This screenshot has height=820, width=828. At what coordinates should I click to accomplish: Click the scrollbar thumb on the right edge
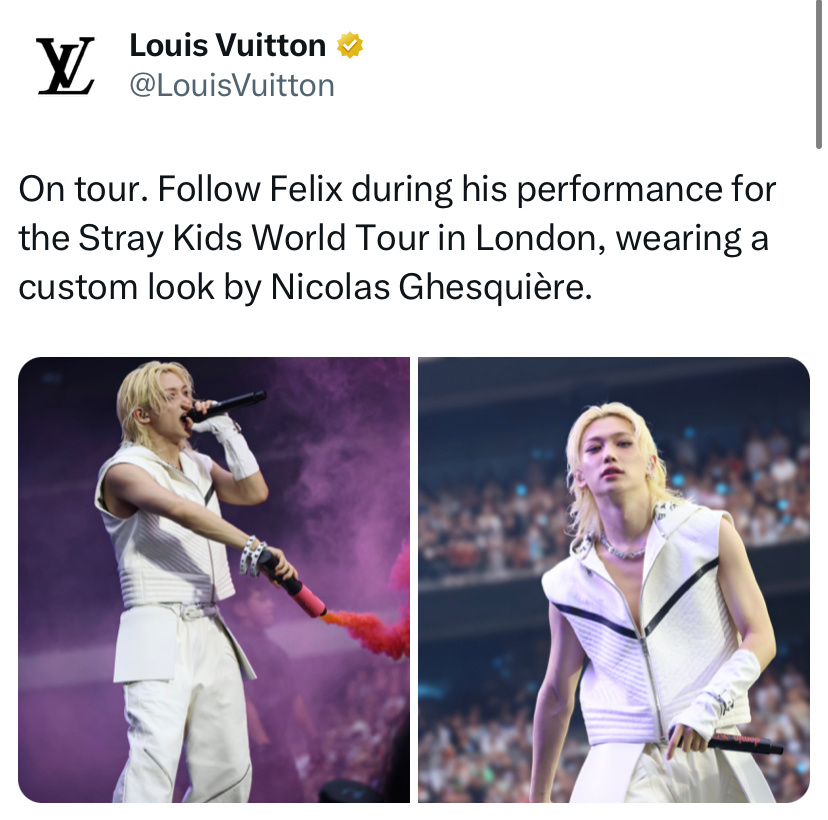coord(818,74)
